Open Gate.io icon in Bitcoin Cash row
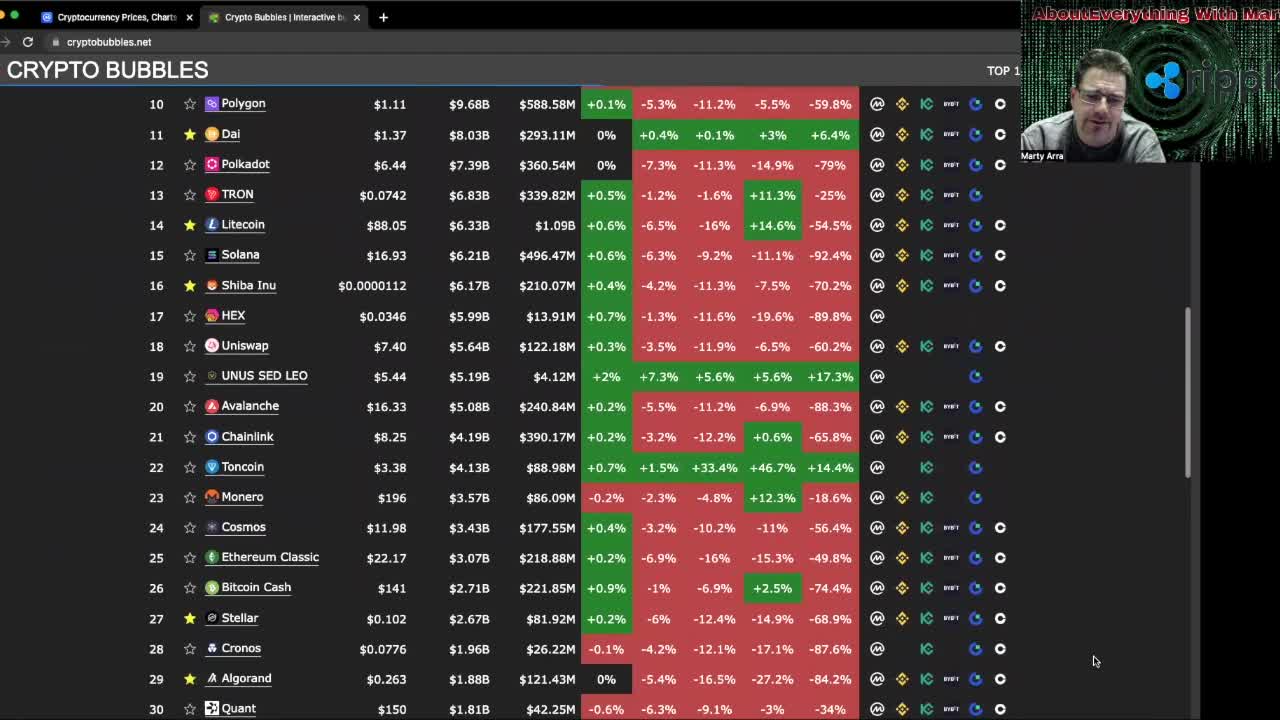This screenshot has width=1280, height=720. (x=976, y=588)
